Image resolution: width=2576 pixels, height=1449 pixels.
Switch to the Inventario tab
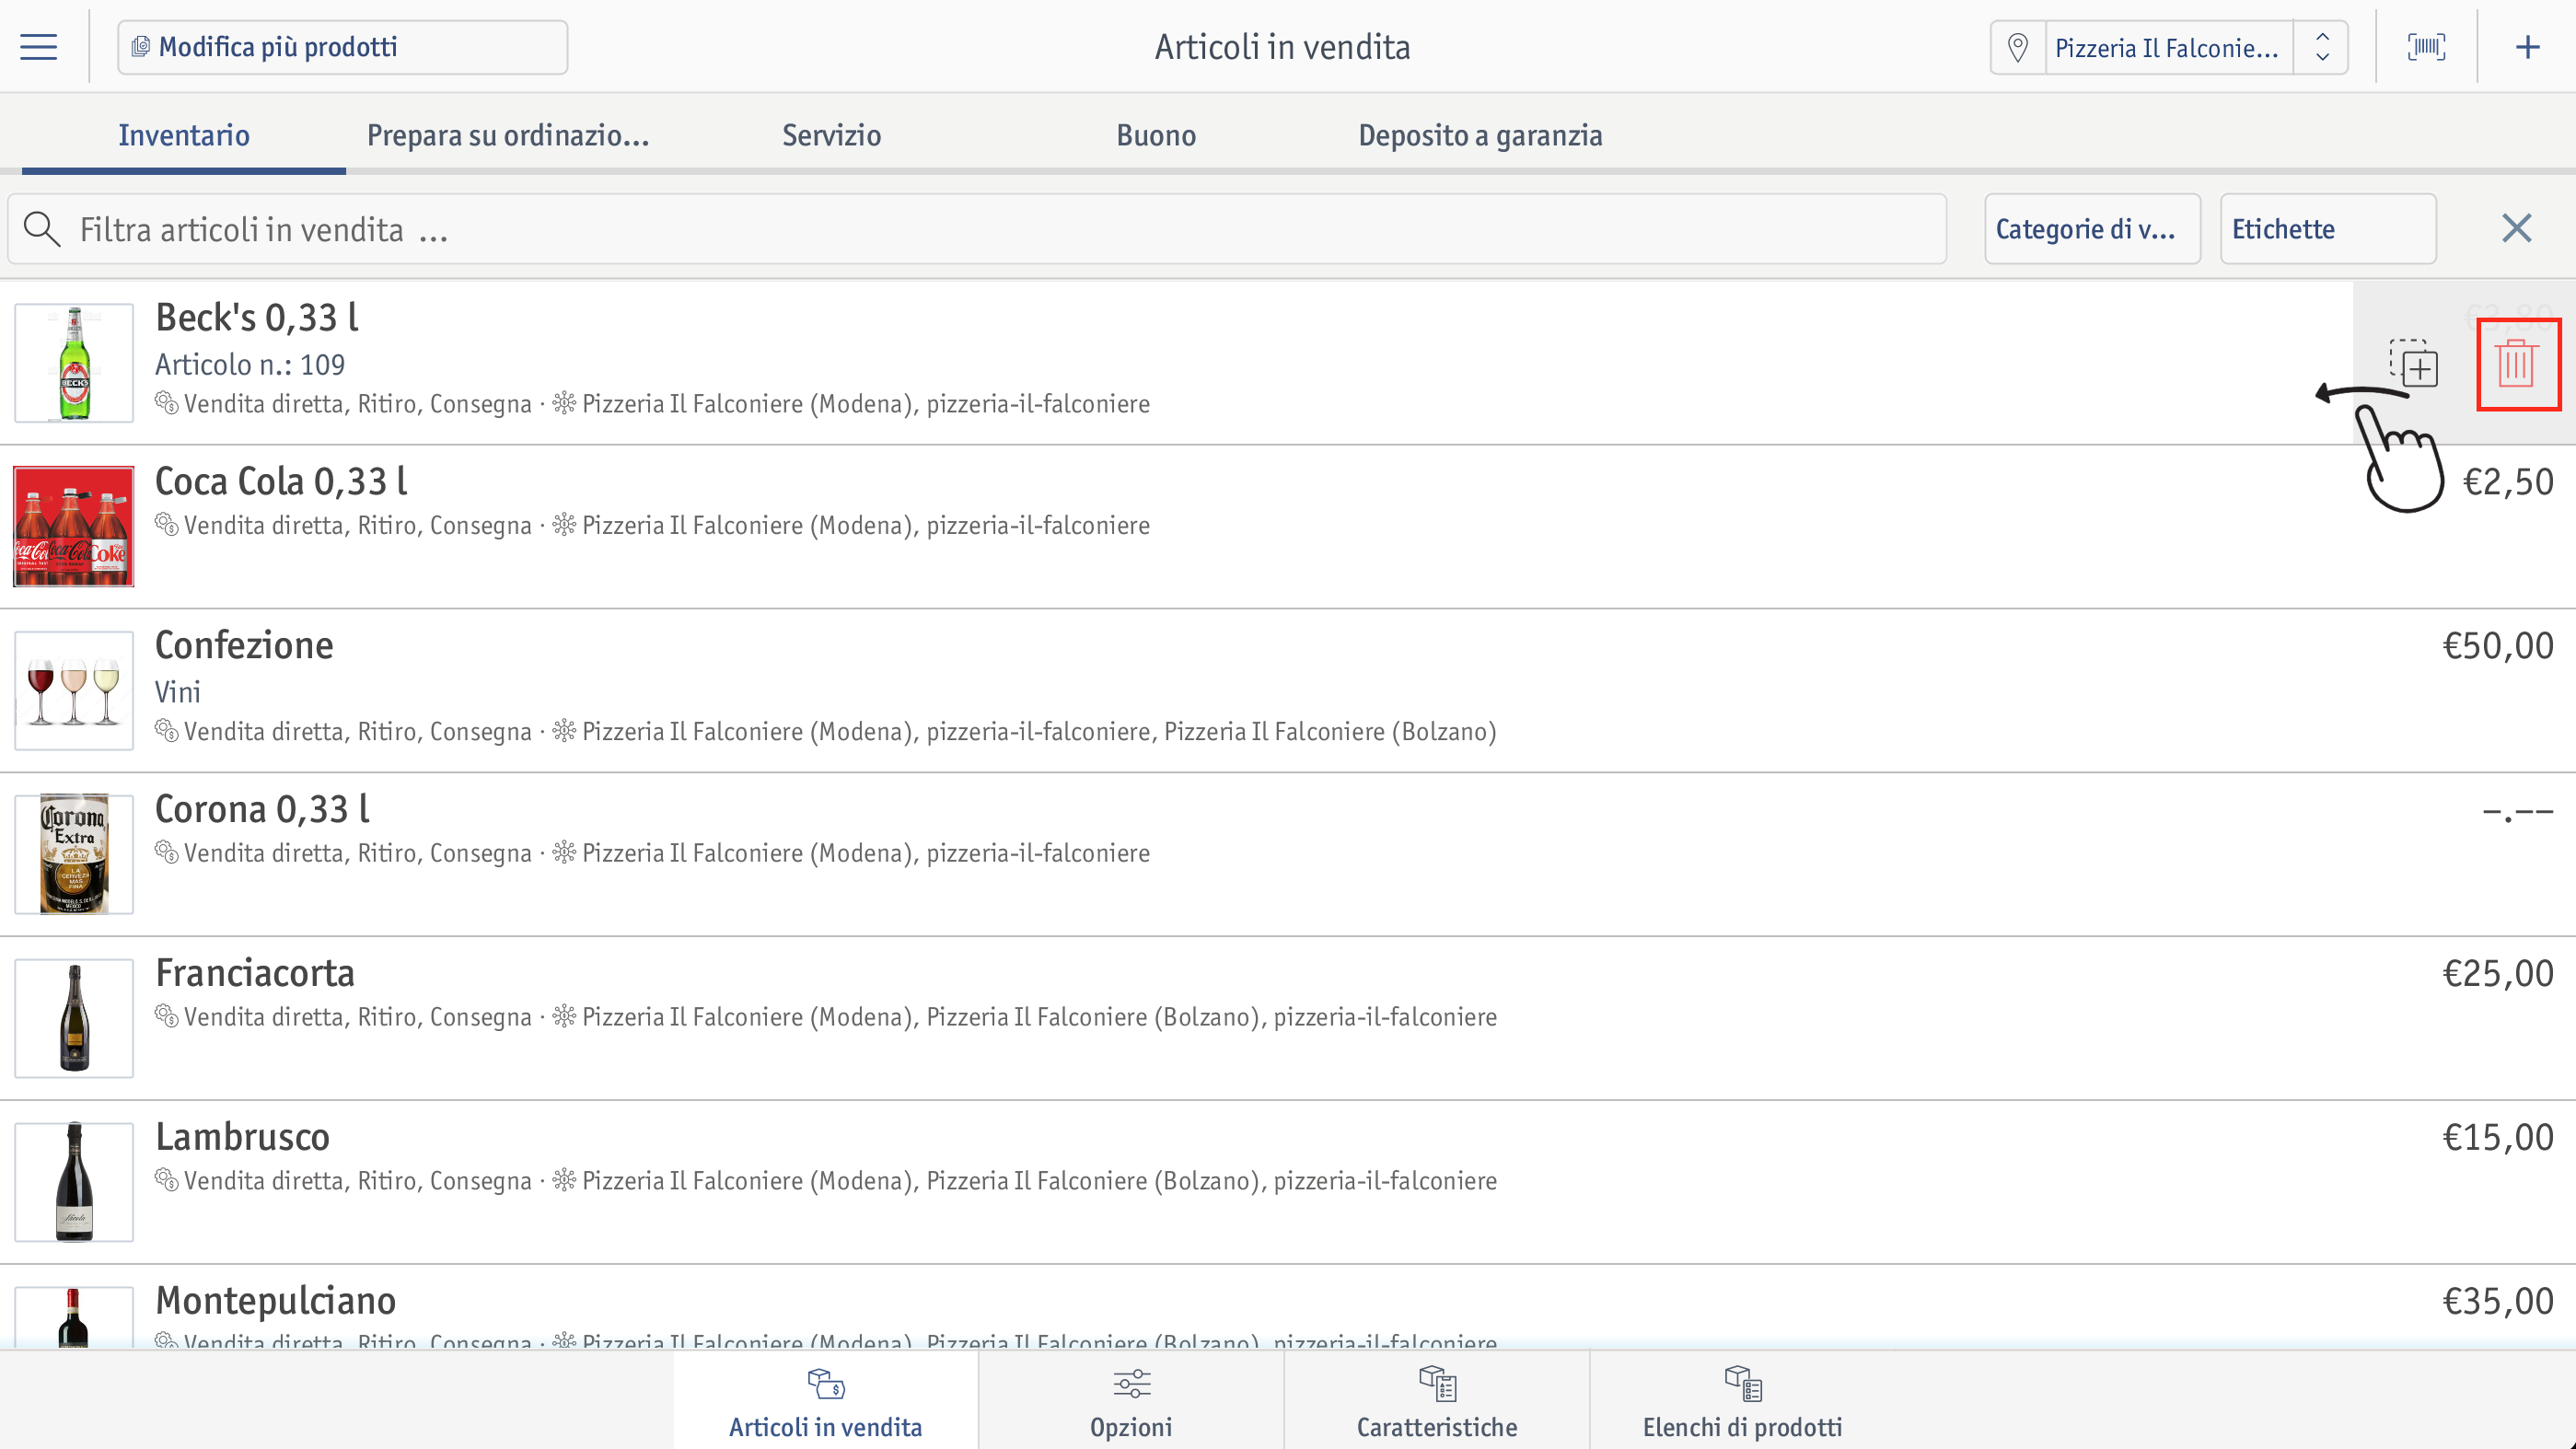(184, 135)
